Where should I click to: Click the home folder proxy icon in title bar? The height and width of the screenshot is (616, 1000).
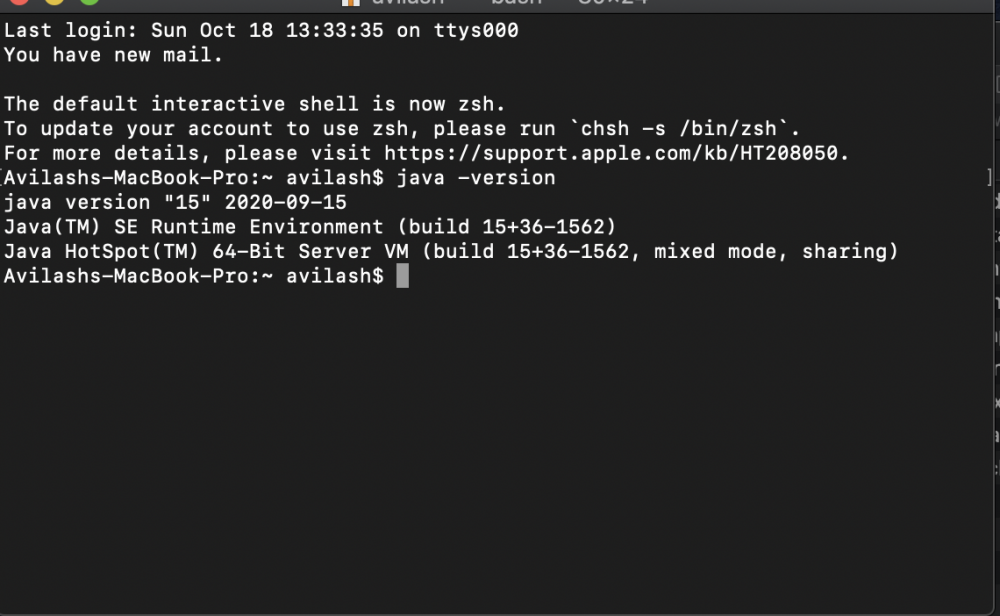pos(350,3)
